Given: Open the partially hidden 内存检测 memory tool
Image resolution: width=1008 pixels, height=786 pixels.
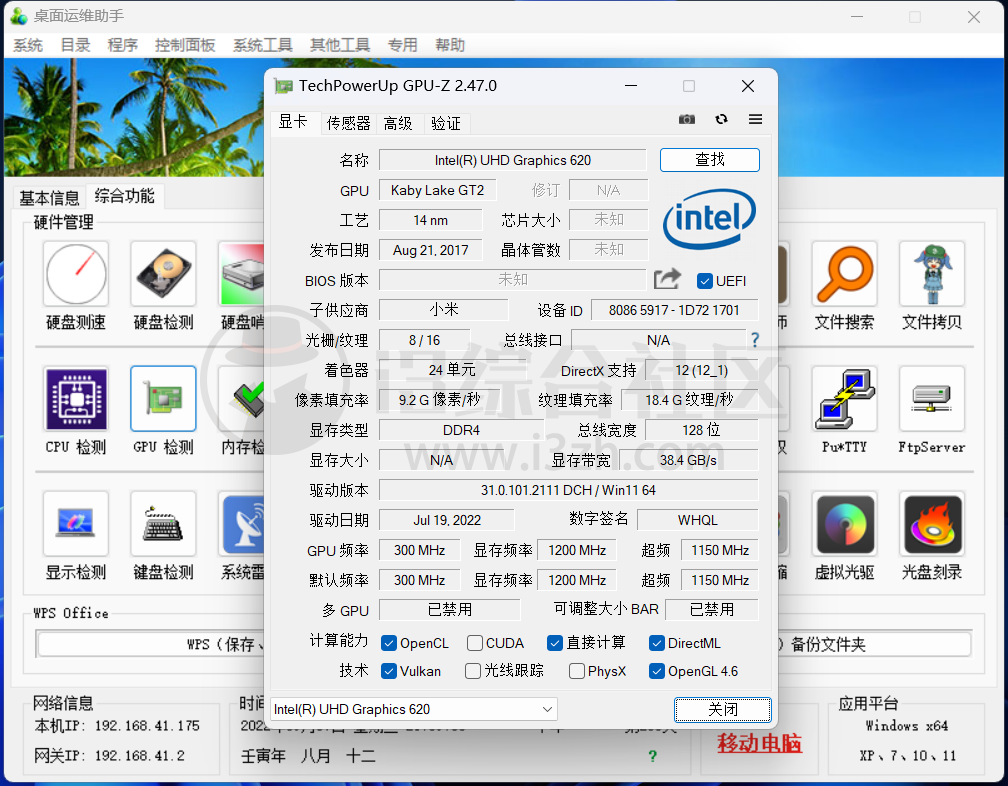Looking at the screenshot, I should click(x=242, y=399).
